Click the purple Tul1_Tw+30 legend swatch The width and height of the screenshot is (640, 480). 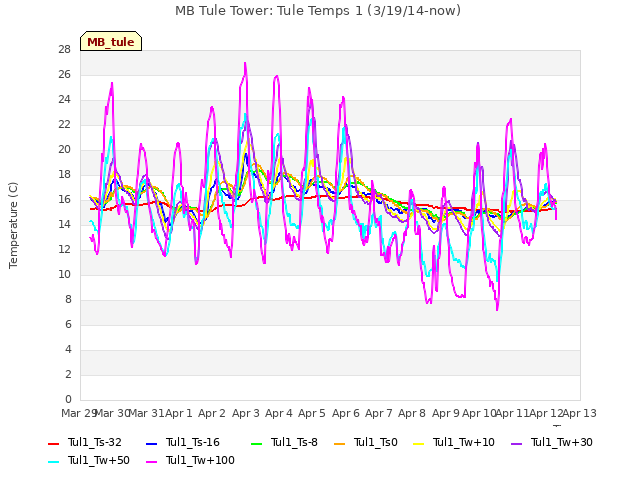click(516, 444)
